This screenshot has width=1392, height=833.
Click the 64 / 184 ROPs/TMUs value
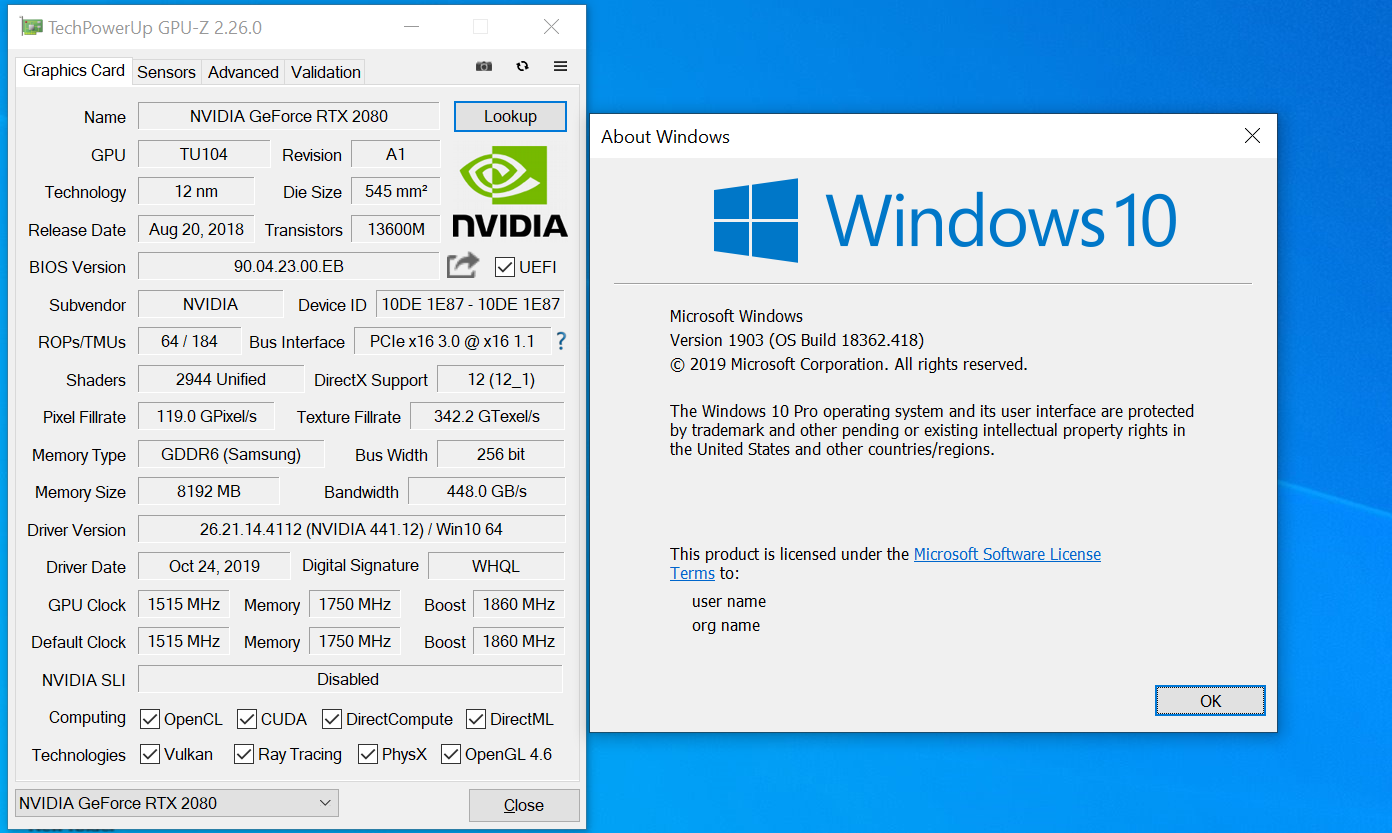(x=189, y=341)
